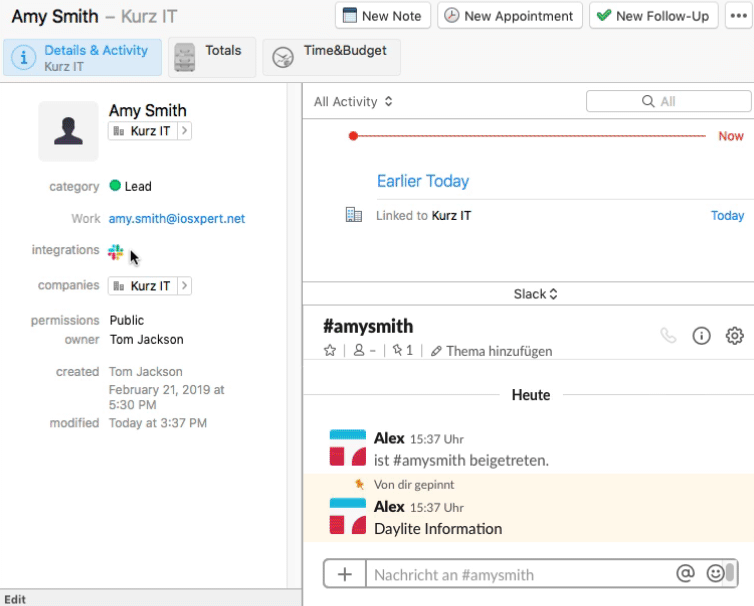Insert a mention with @ icon
Screen dimensions: 754x606
pos(685,573)
